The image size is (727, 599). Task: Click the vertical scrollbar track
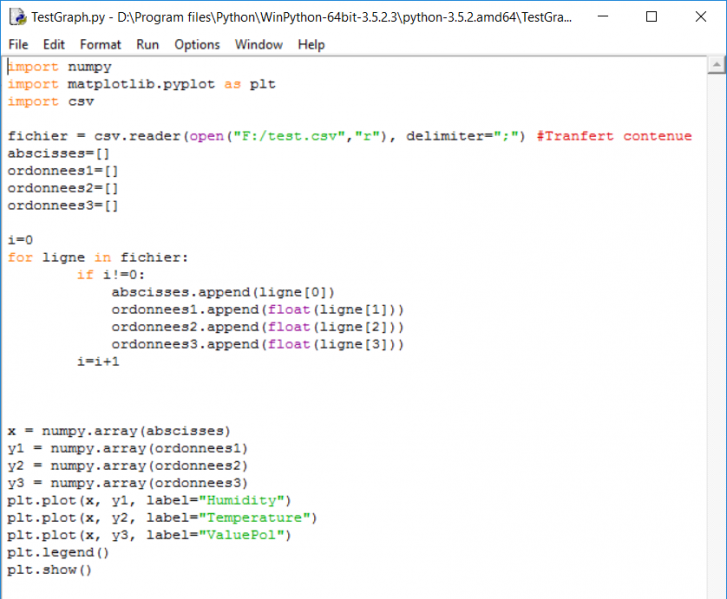coord(715,330)
